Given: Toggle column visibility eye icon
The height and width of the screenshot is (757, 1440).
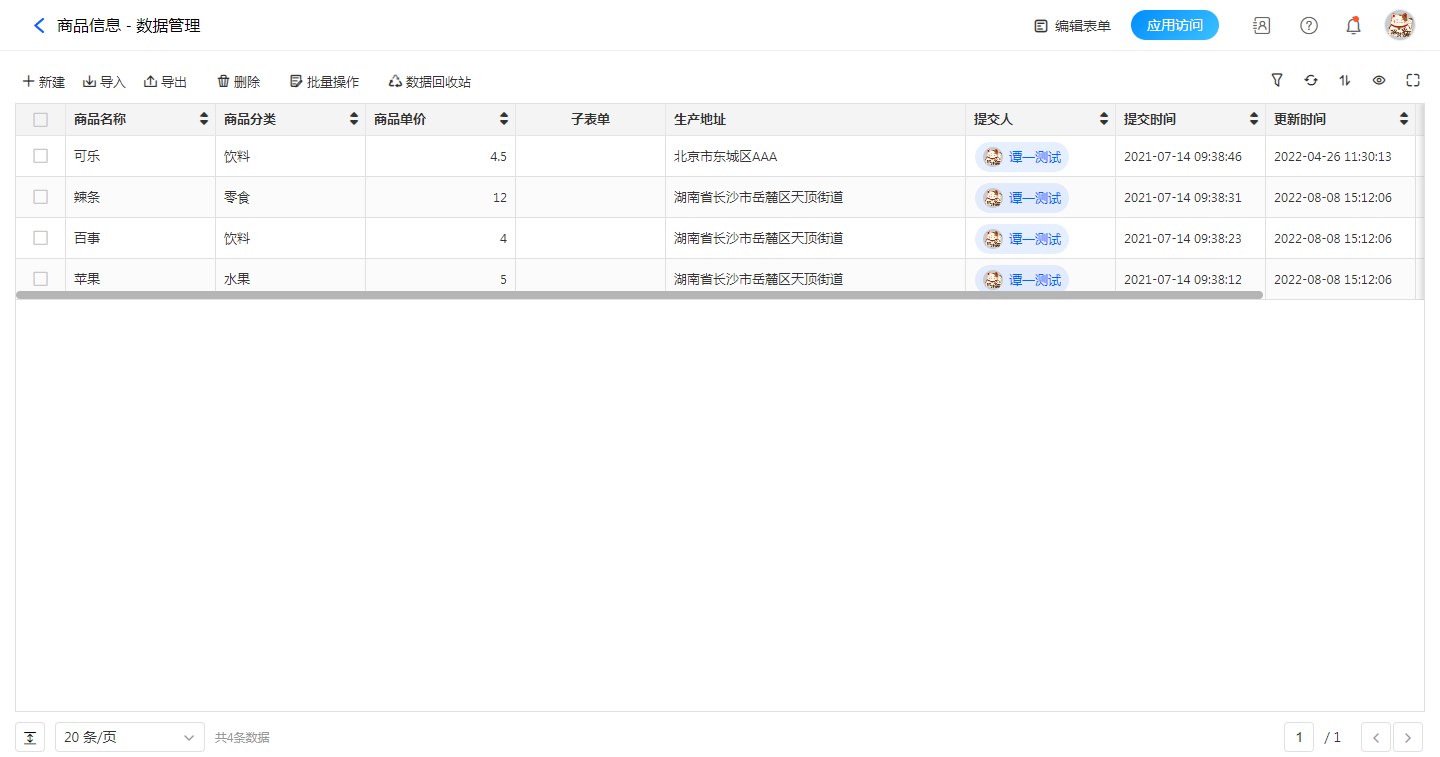Looking at the screenshot, I should click(1379, 80).
